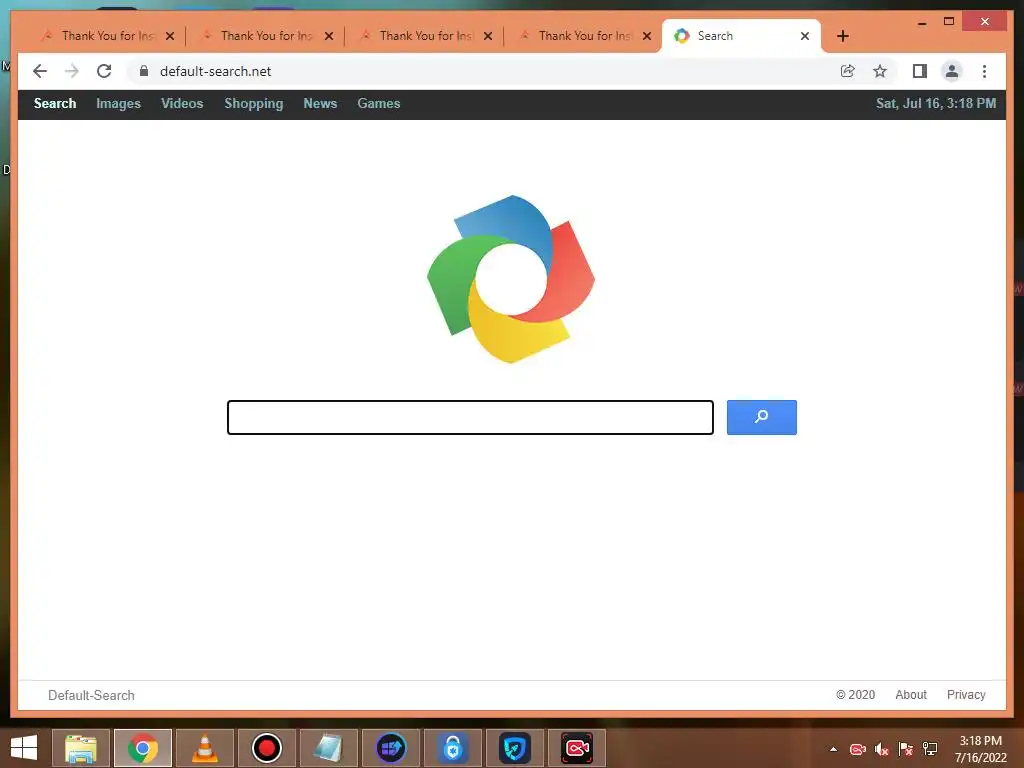Open a new tab with the plus button

842,36
